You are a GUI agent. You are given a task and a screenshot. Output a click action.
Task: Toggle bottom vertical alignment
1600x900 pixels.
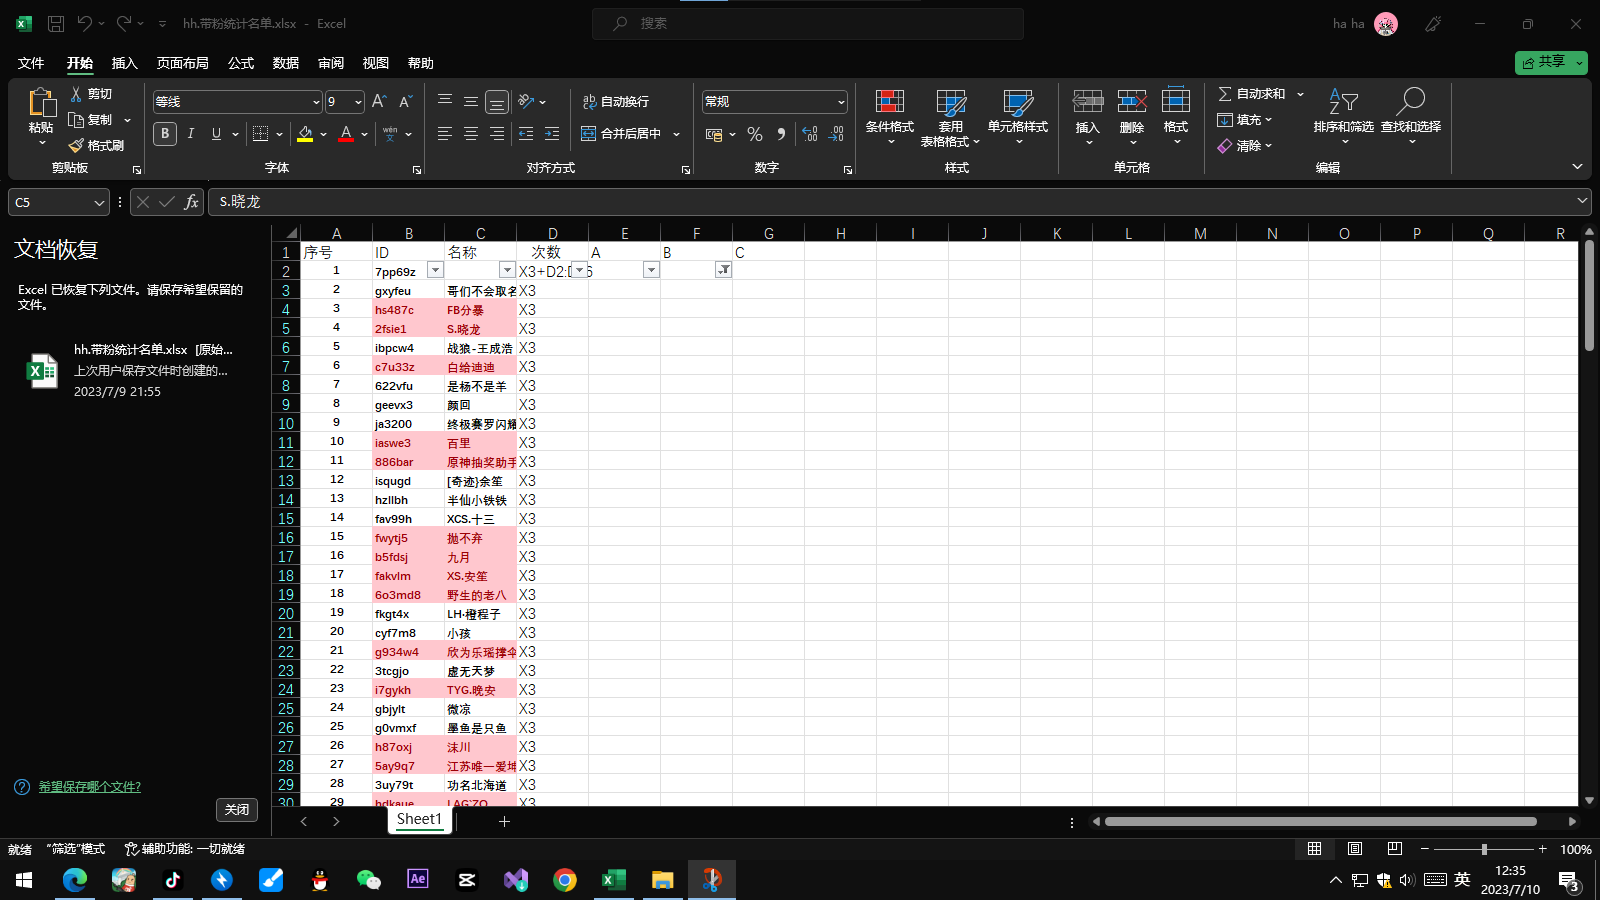496,101
